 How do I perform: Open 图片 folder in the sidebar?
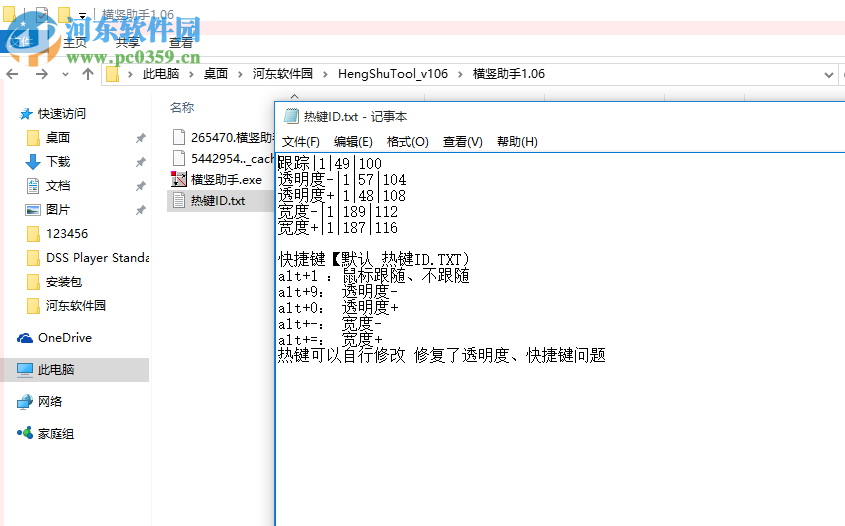[58, 210]
